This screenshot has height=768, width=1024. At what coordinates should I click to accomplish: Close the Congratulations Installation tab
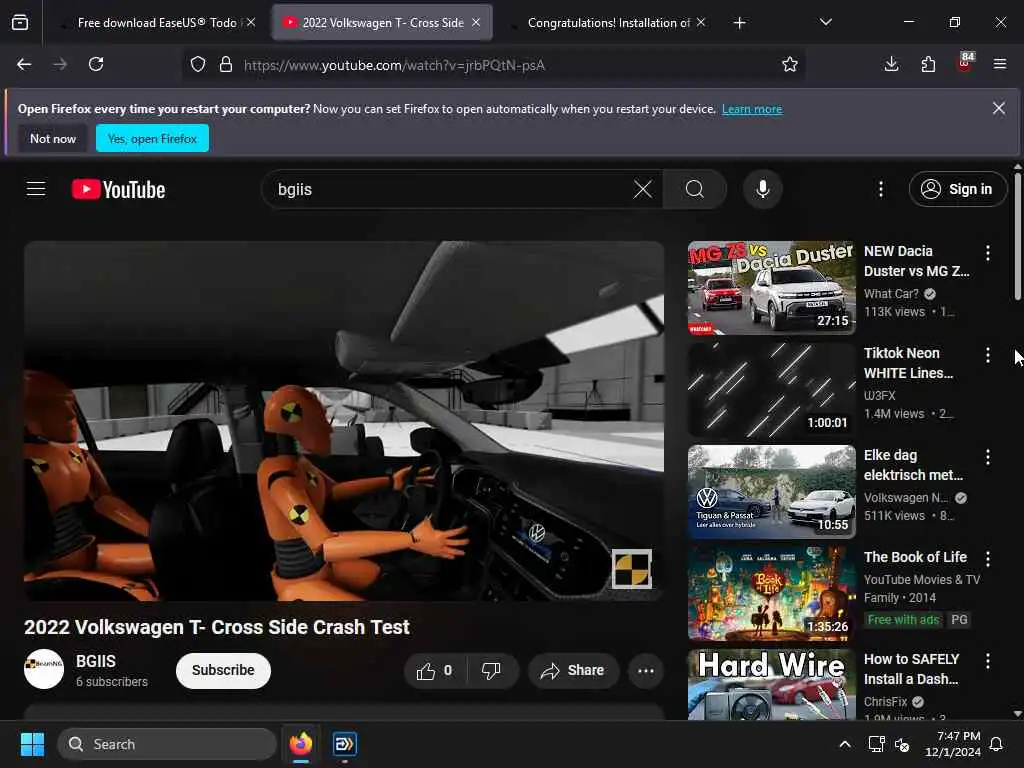701,22
